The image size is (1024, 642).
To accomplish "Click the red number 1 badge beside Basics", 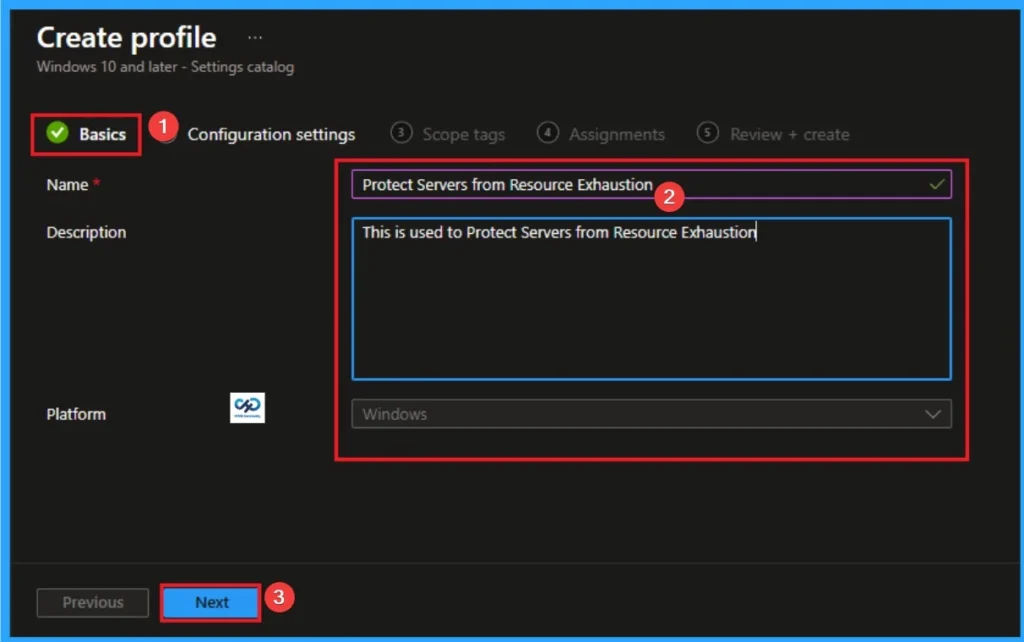I will click(162, 128).
